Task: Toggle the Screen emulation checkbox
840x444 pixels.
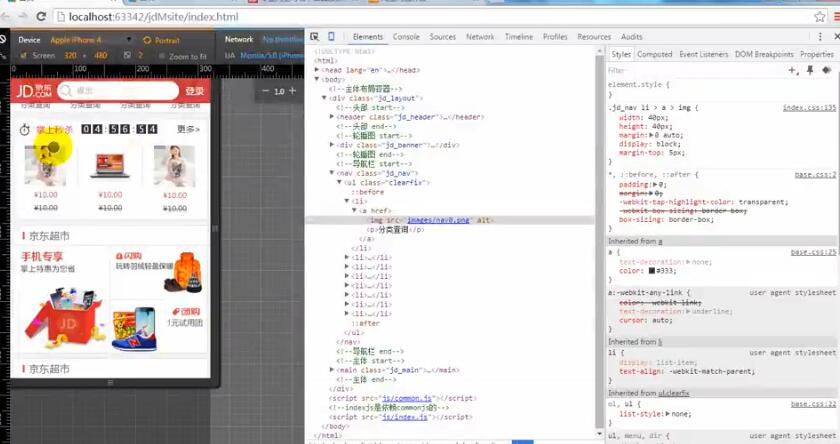Action: (23, 55)
